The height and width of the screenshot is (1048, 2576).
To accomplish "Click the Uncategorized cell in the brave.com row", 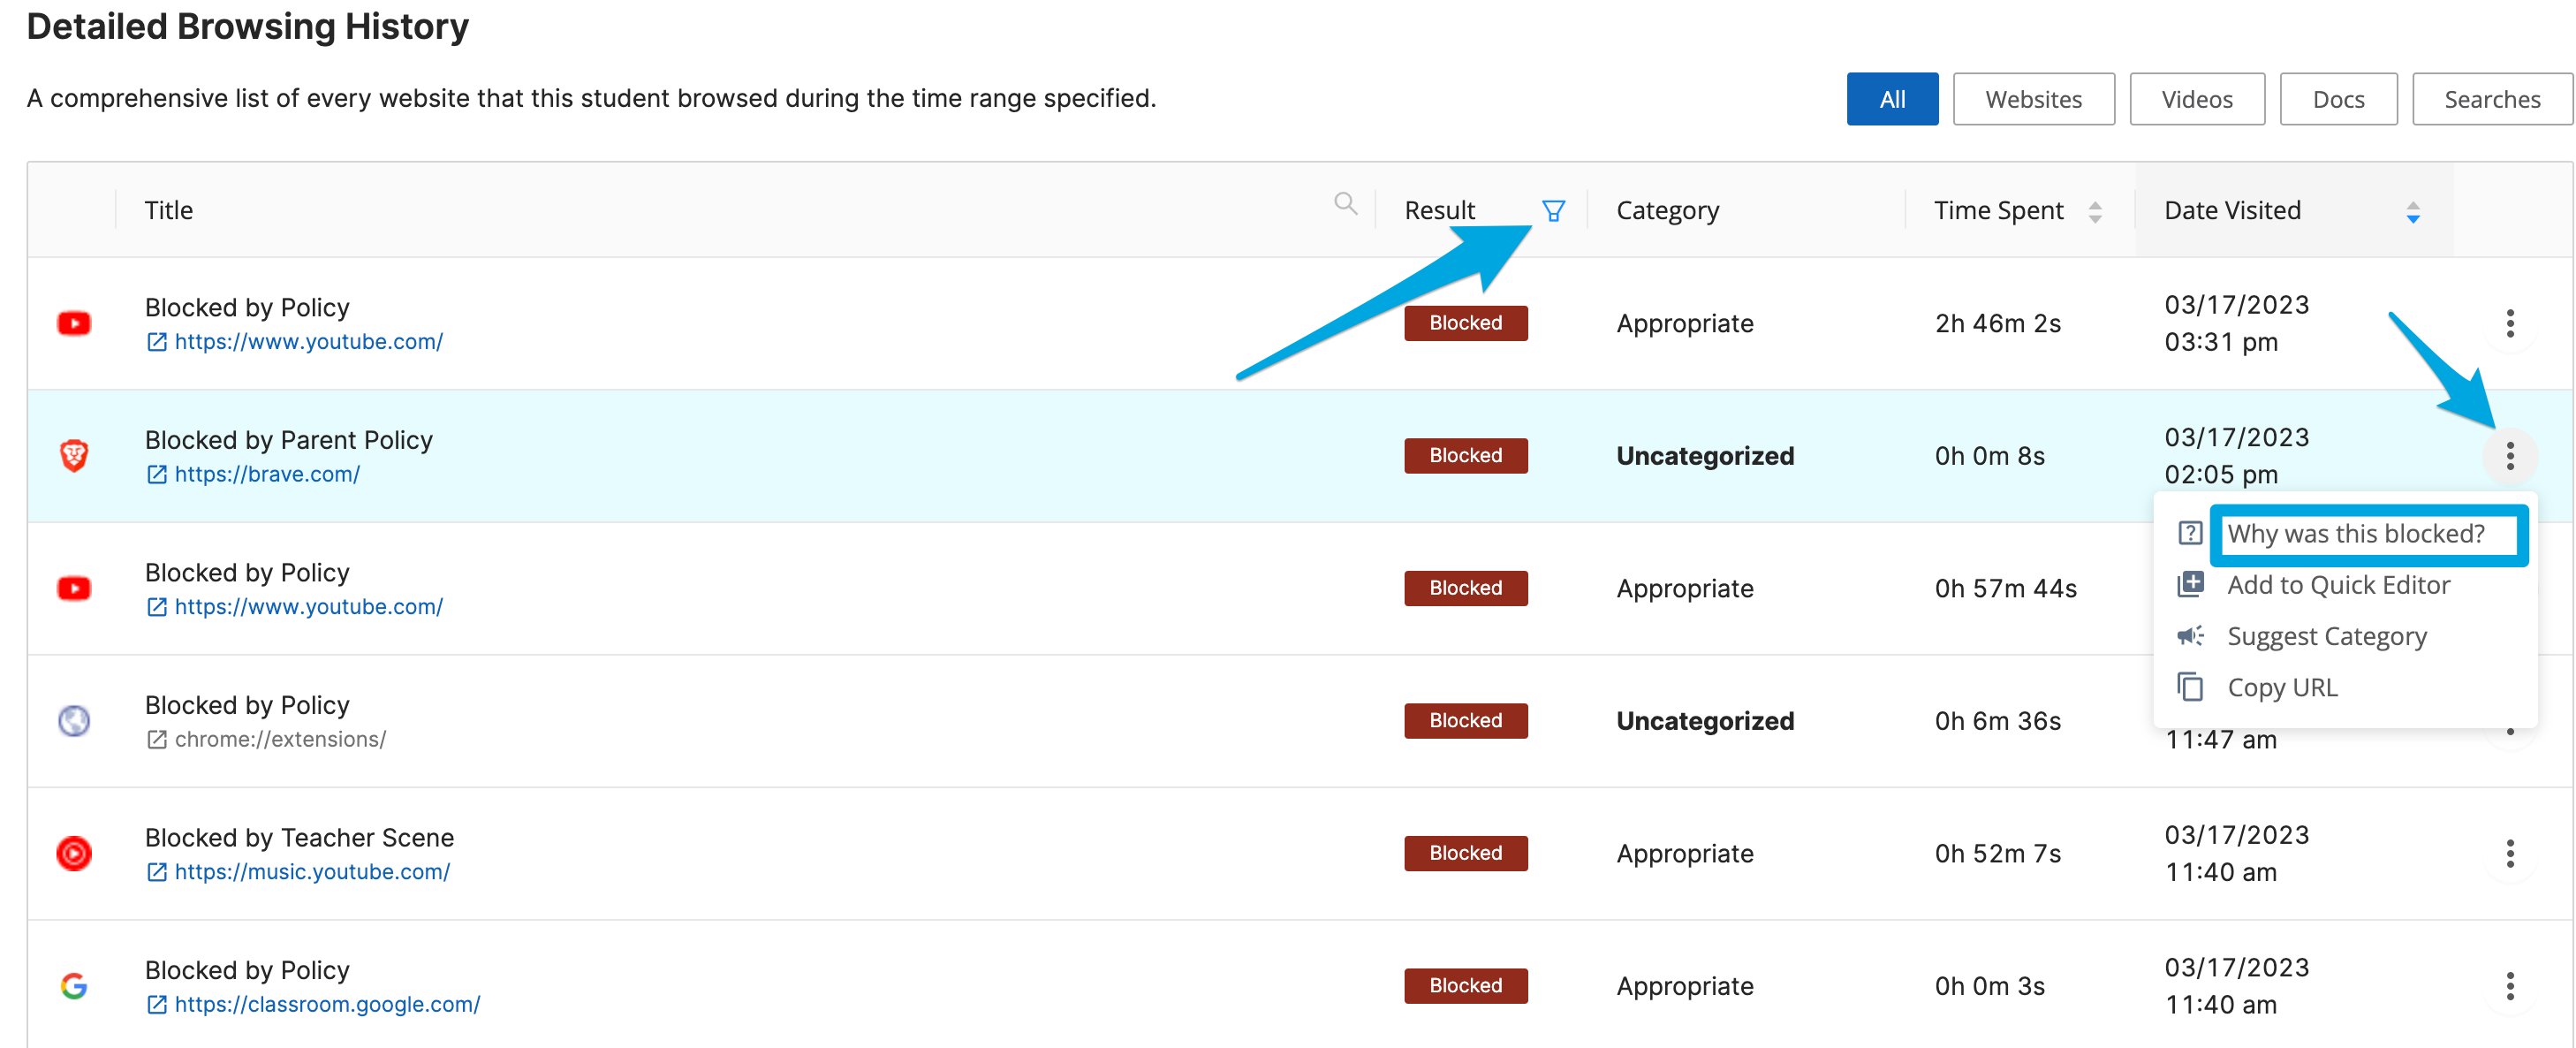I will (x=1705, y=456).
